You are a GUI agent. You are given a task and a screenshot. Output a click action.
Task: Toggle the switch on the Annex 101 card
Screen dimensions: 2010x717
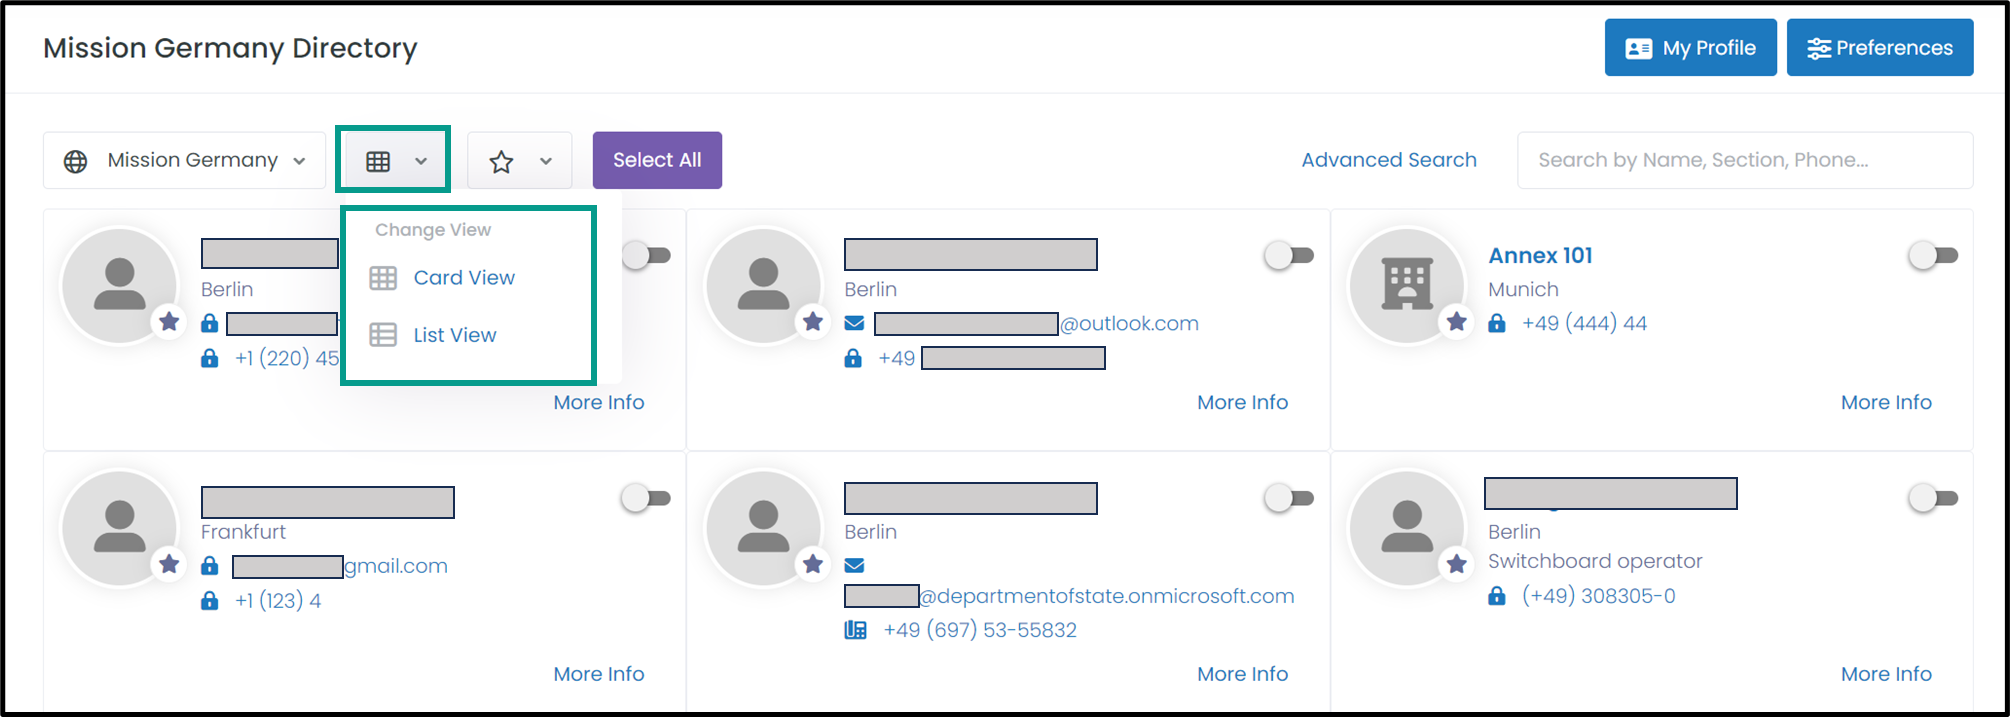[1932, 256]
